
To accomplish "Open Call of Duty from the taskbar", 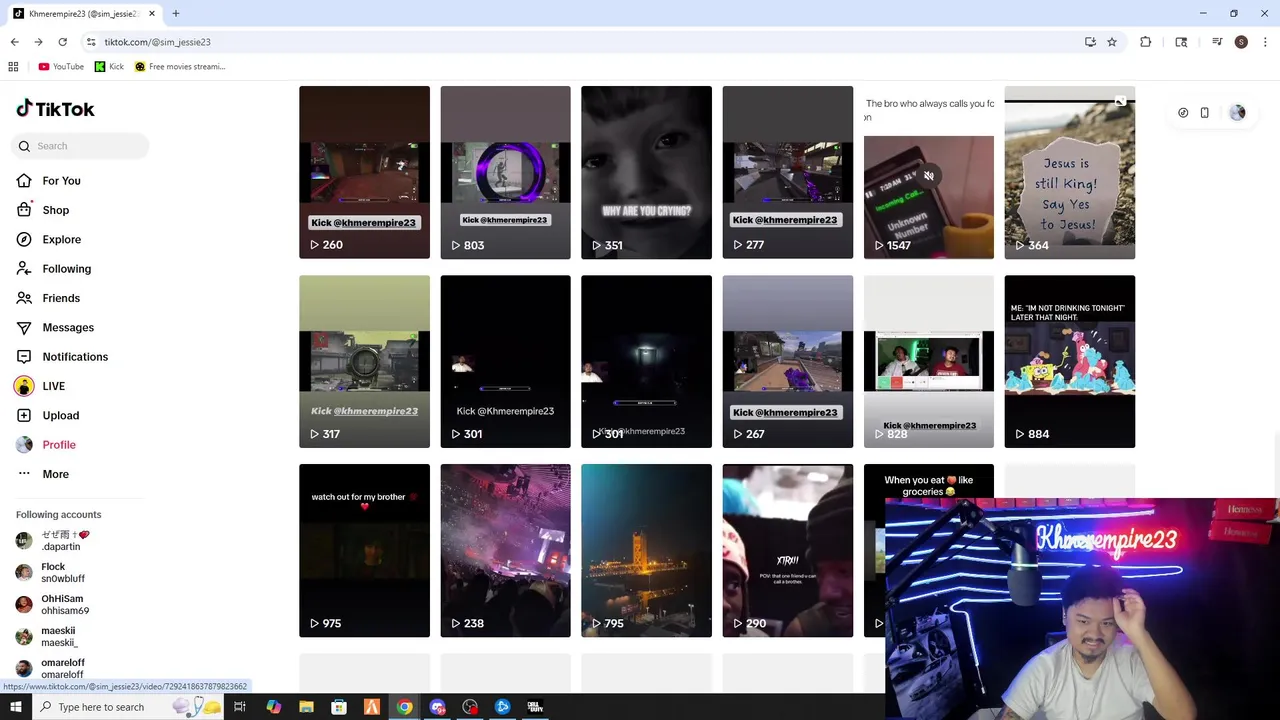I will point(535,707).
